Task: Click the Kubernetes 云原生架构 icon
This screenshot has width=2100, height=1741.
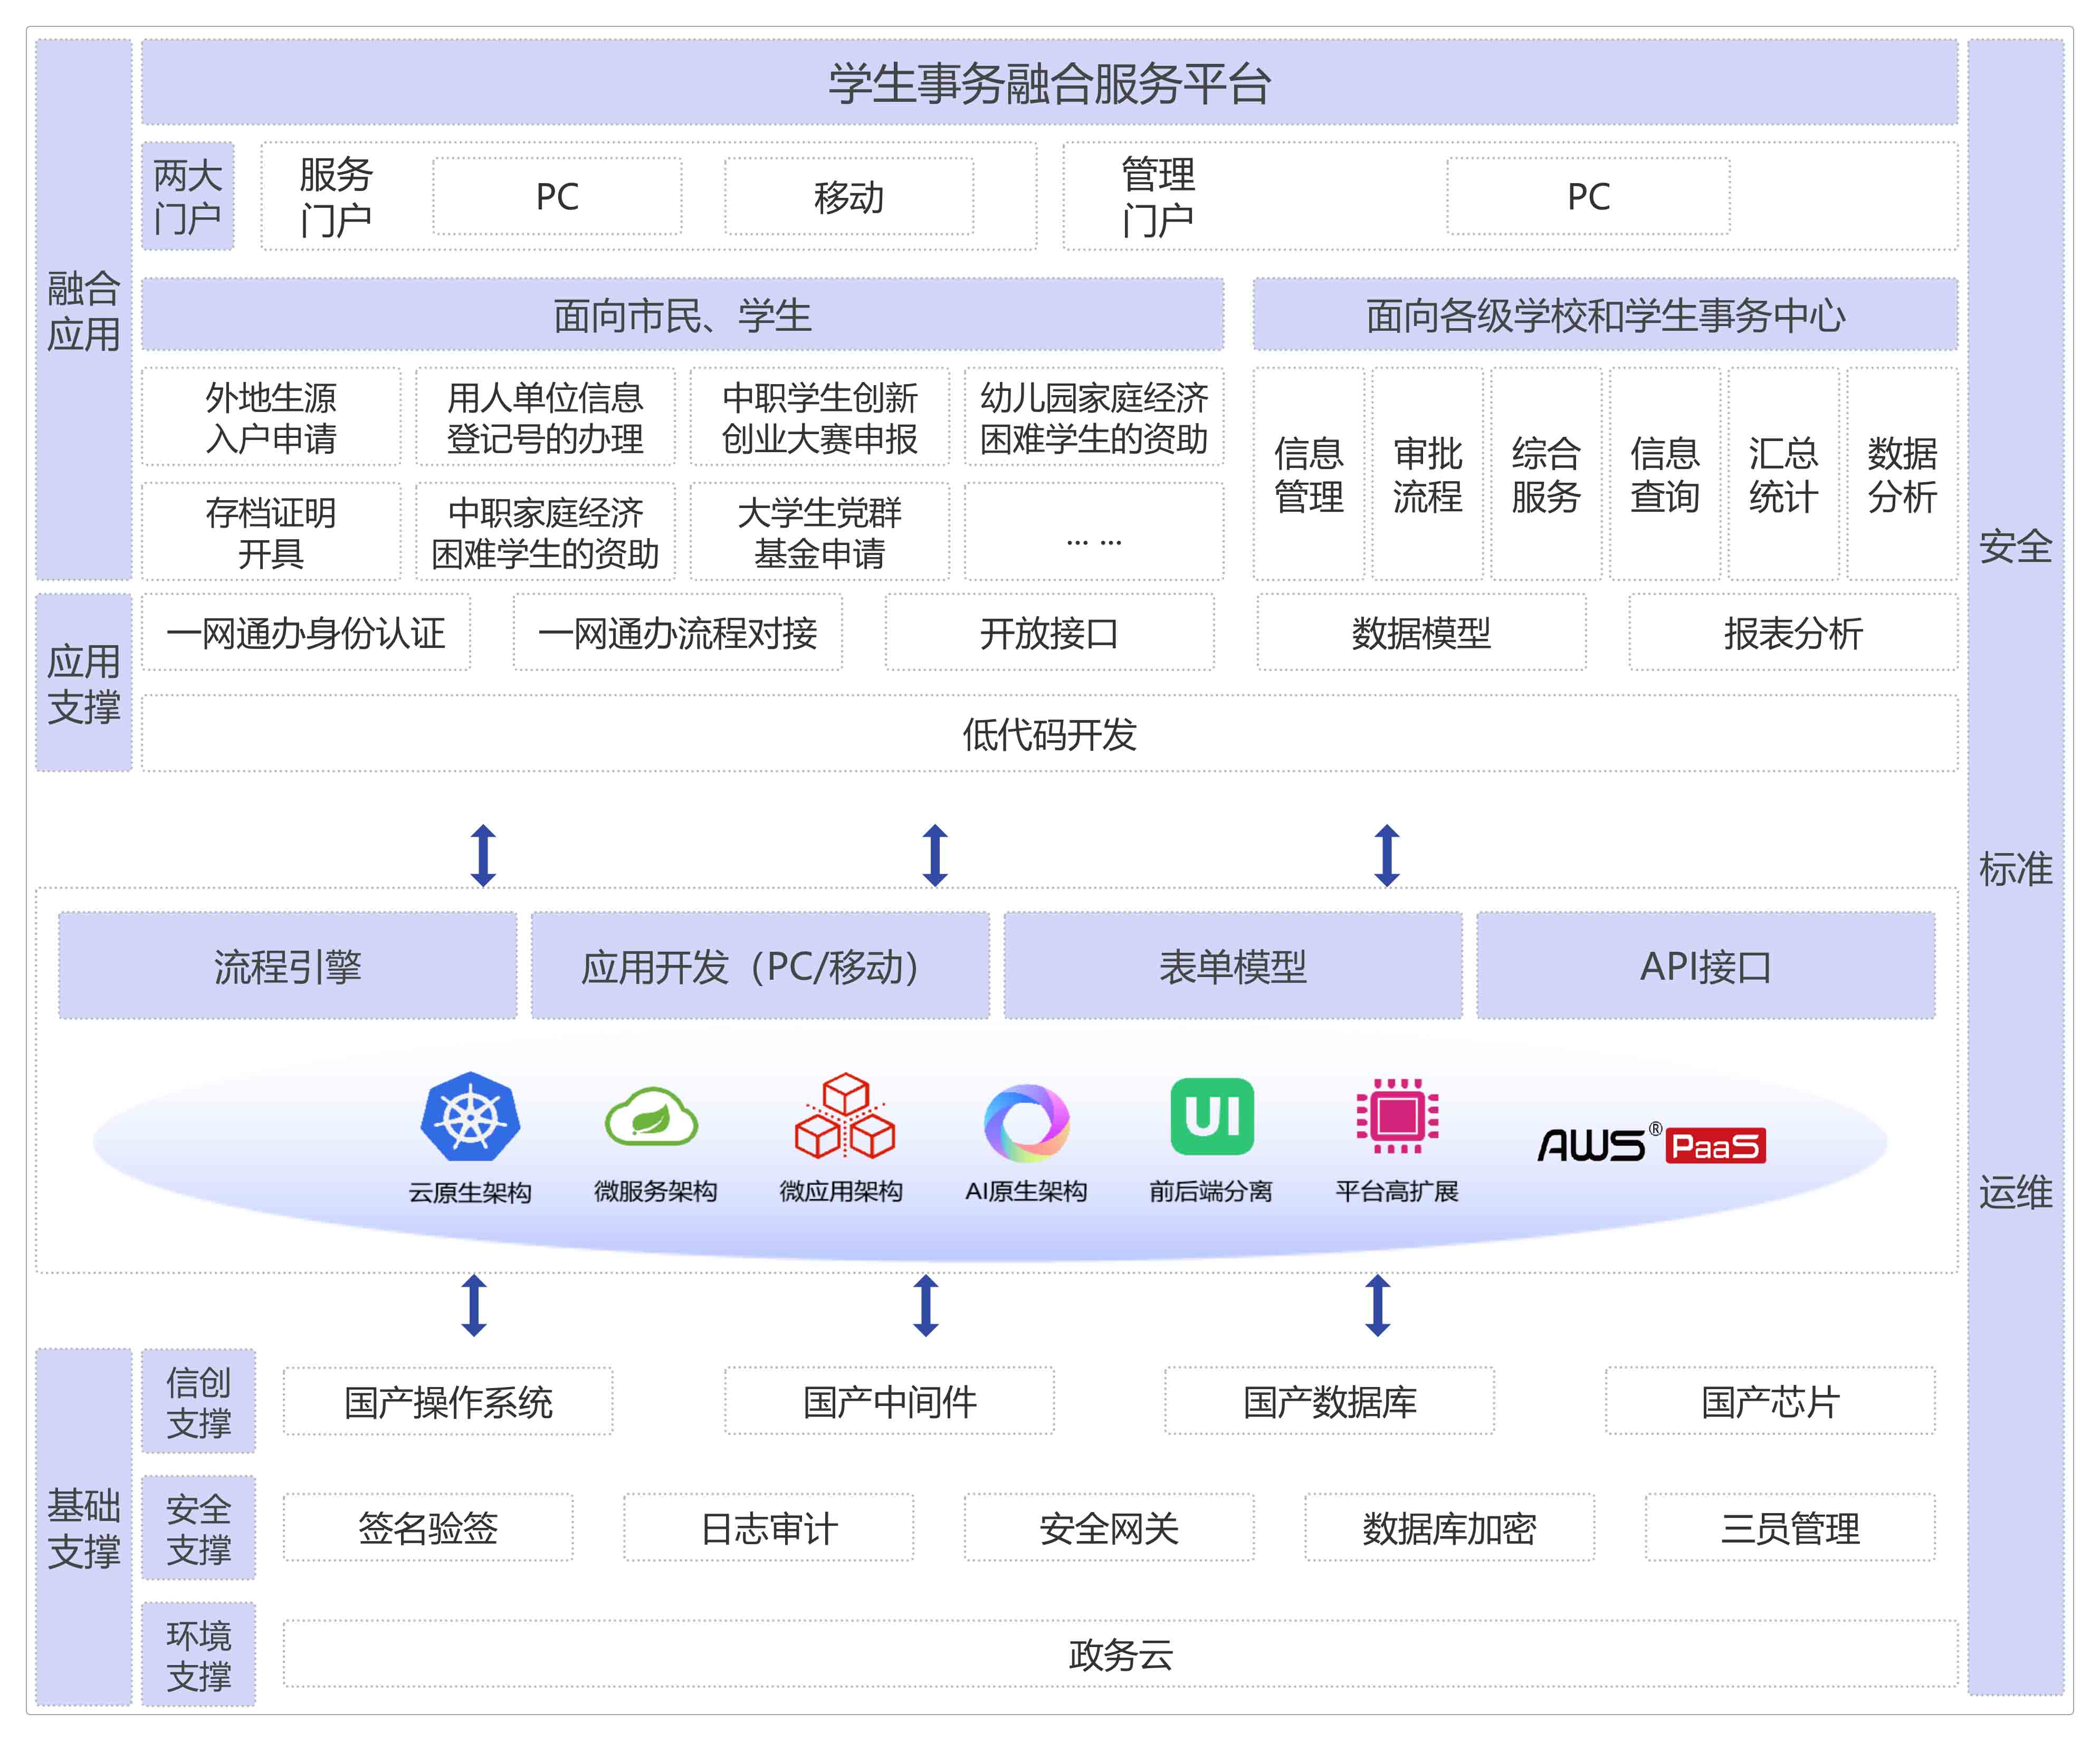Action: pos(470,1117)
